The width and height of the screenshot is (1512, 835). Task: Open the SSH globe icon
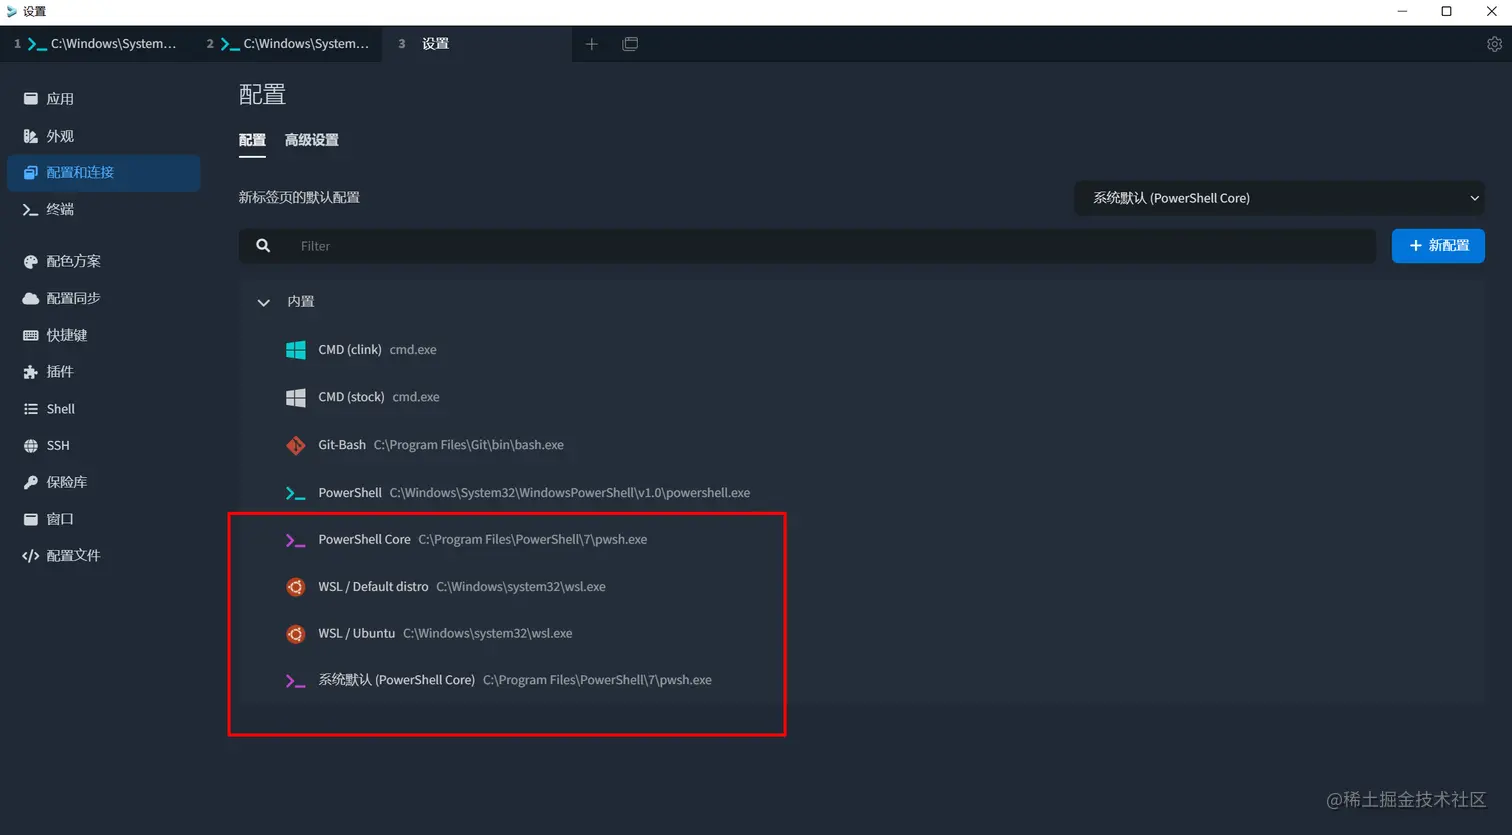[31, 446]
